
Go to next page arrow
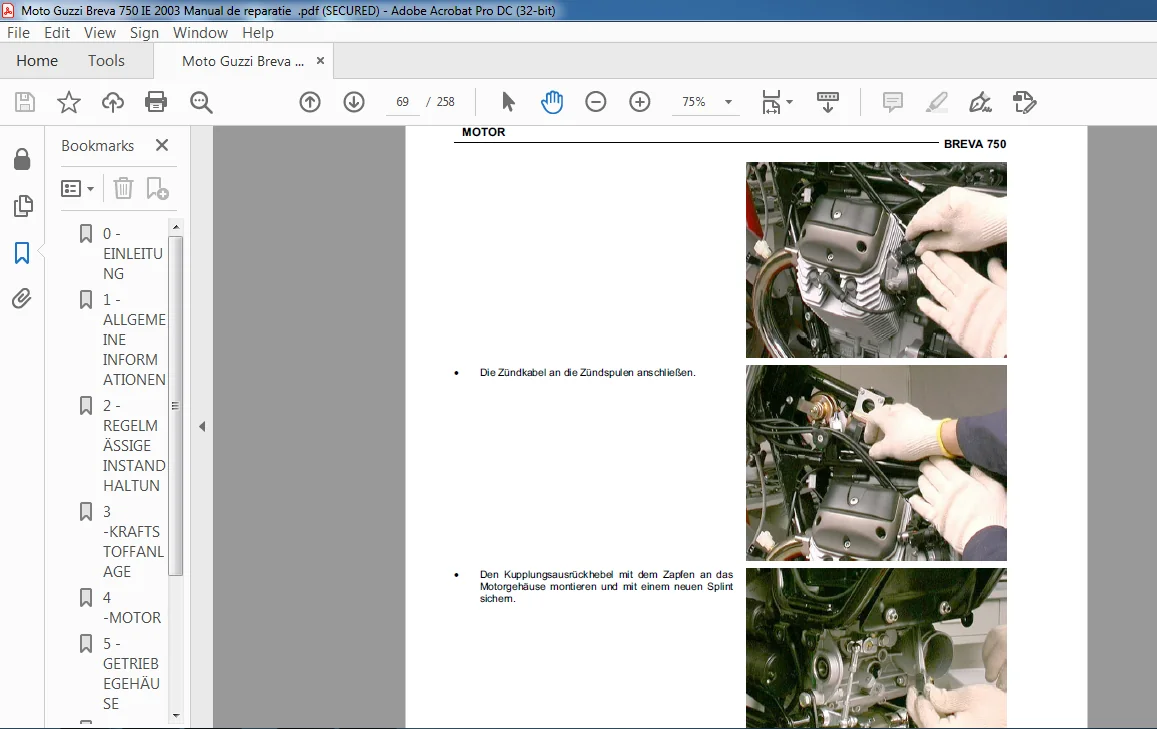354,102
